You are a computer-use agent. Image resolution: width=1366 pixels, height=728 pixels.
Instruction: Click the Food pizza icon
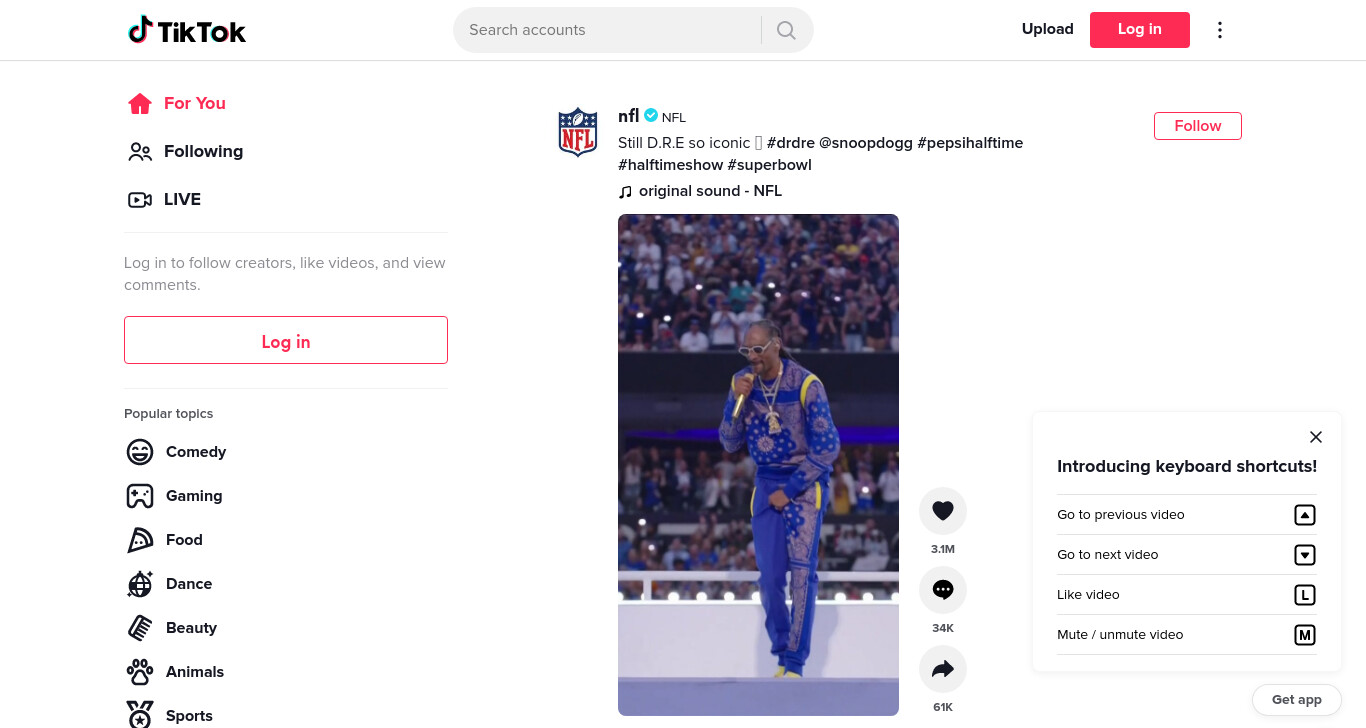coord(140,540)
